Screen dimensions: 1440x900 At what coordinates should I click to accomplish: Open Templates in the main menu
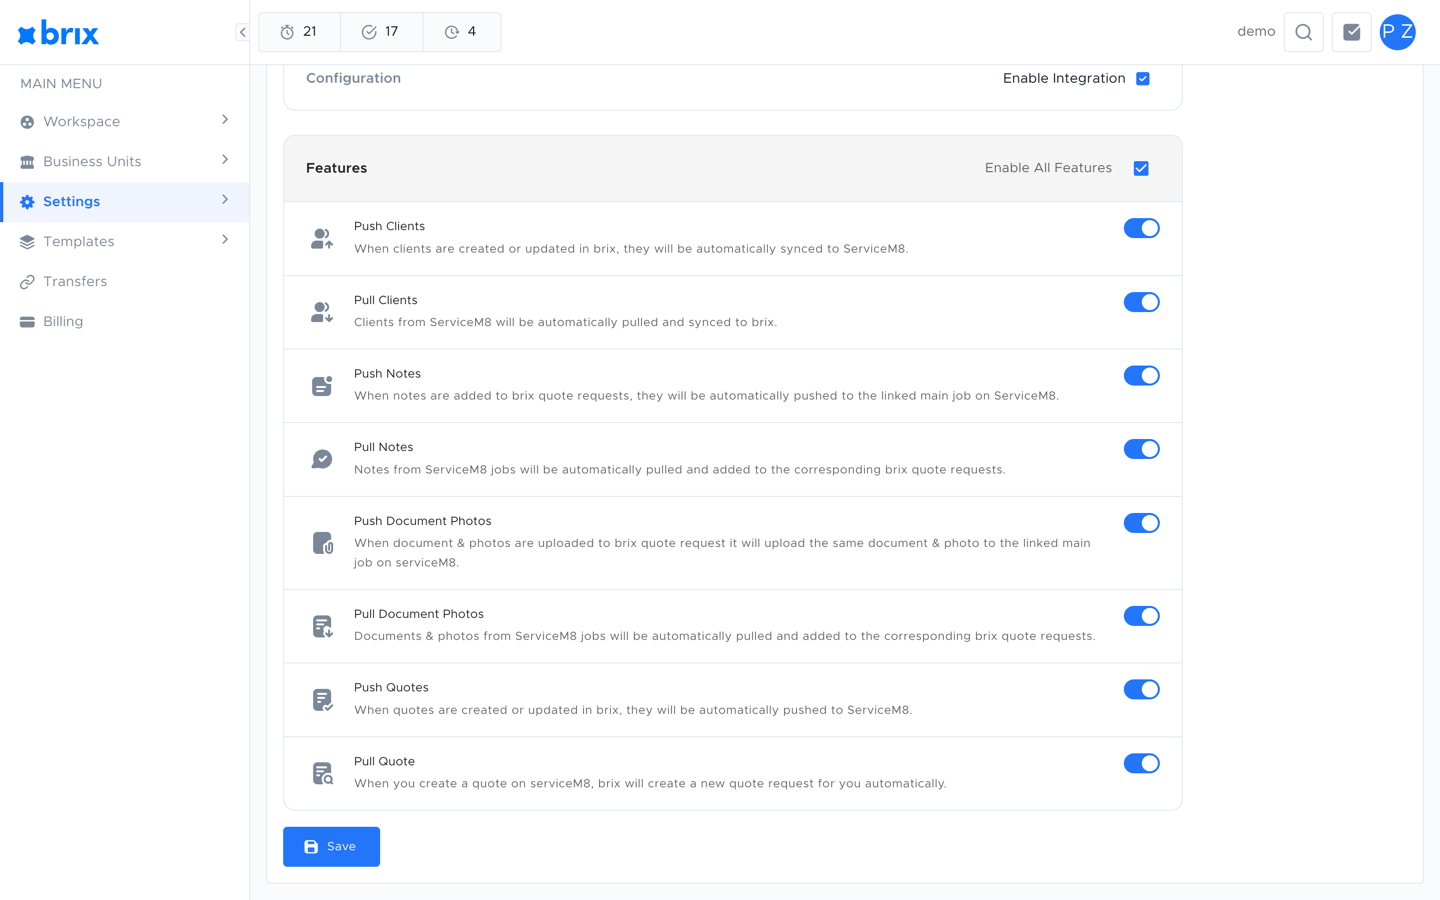(x=125, y=242)
